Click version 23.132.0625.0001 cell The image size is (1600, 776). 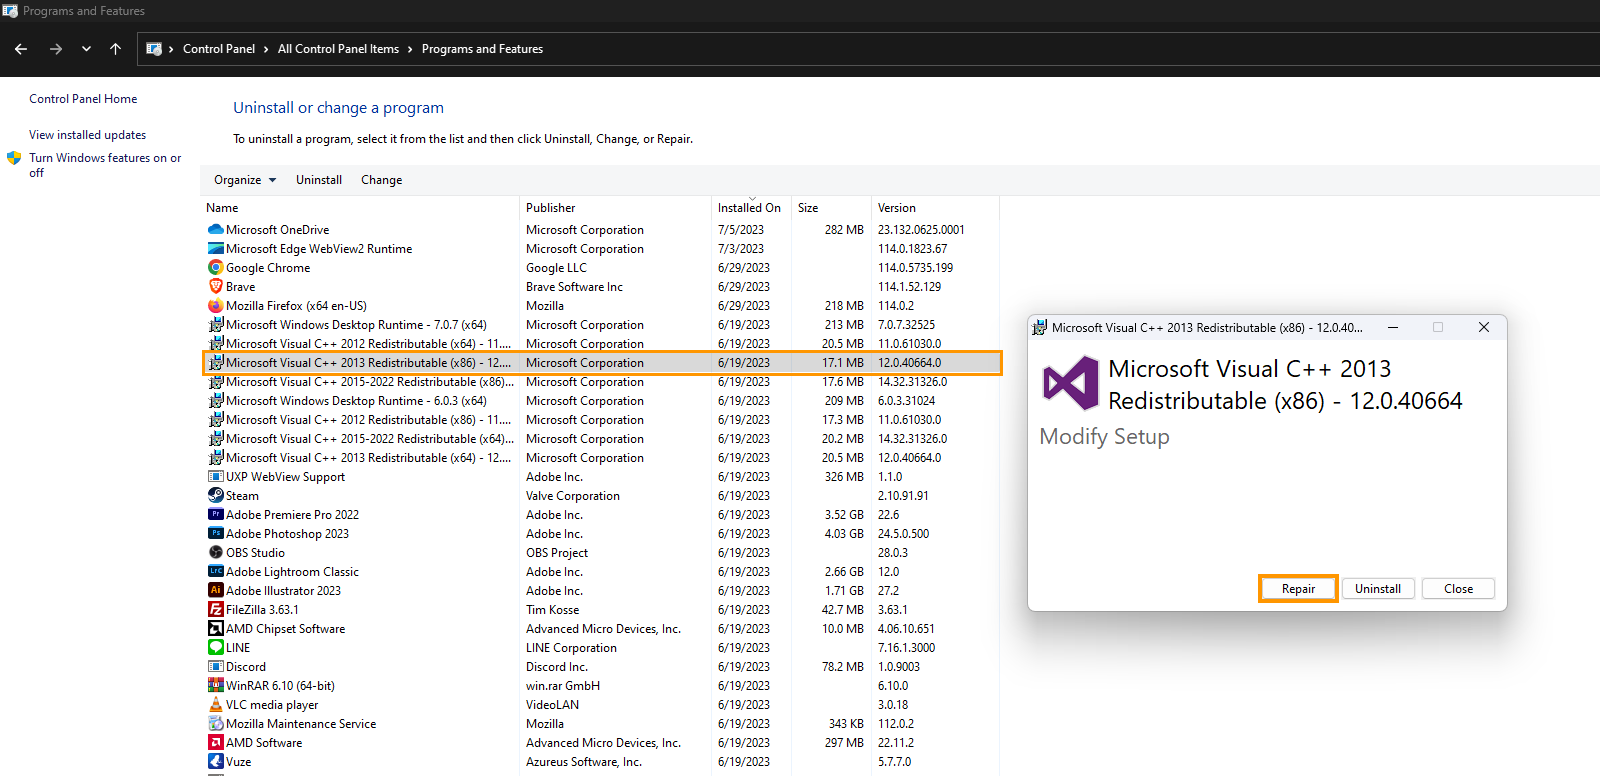click(x=921, y=230)
